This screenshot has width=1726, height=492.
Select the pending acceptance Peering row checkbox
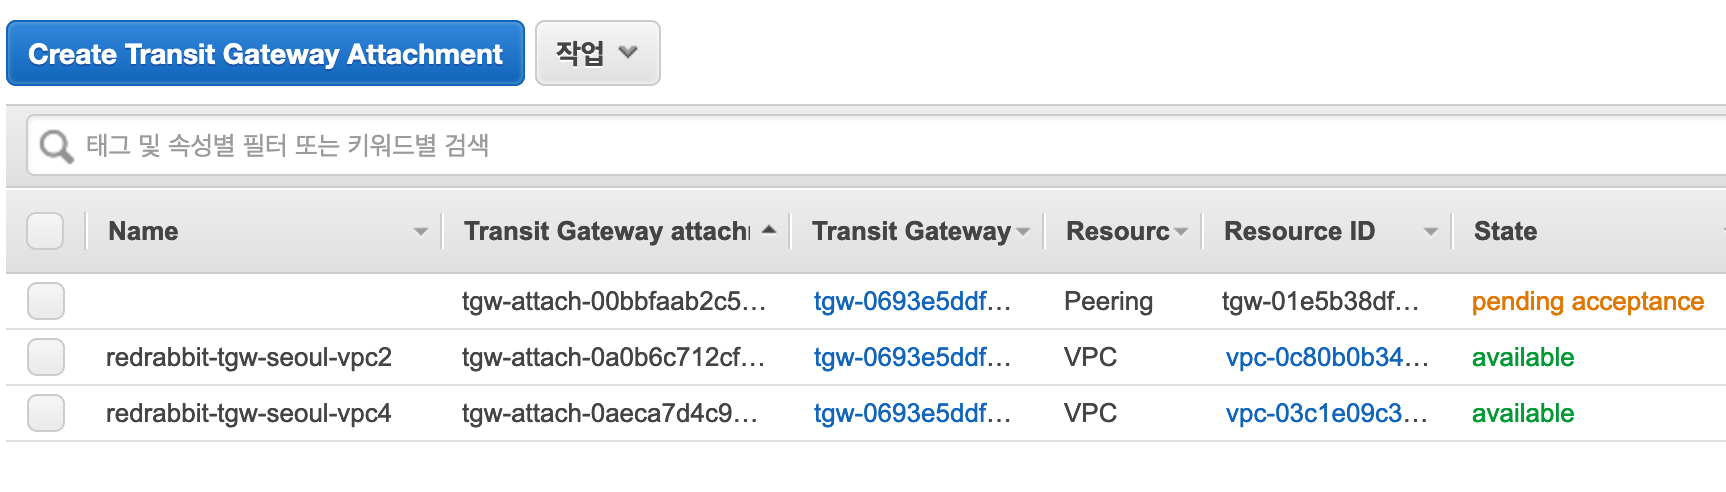click(46, 301)
